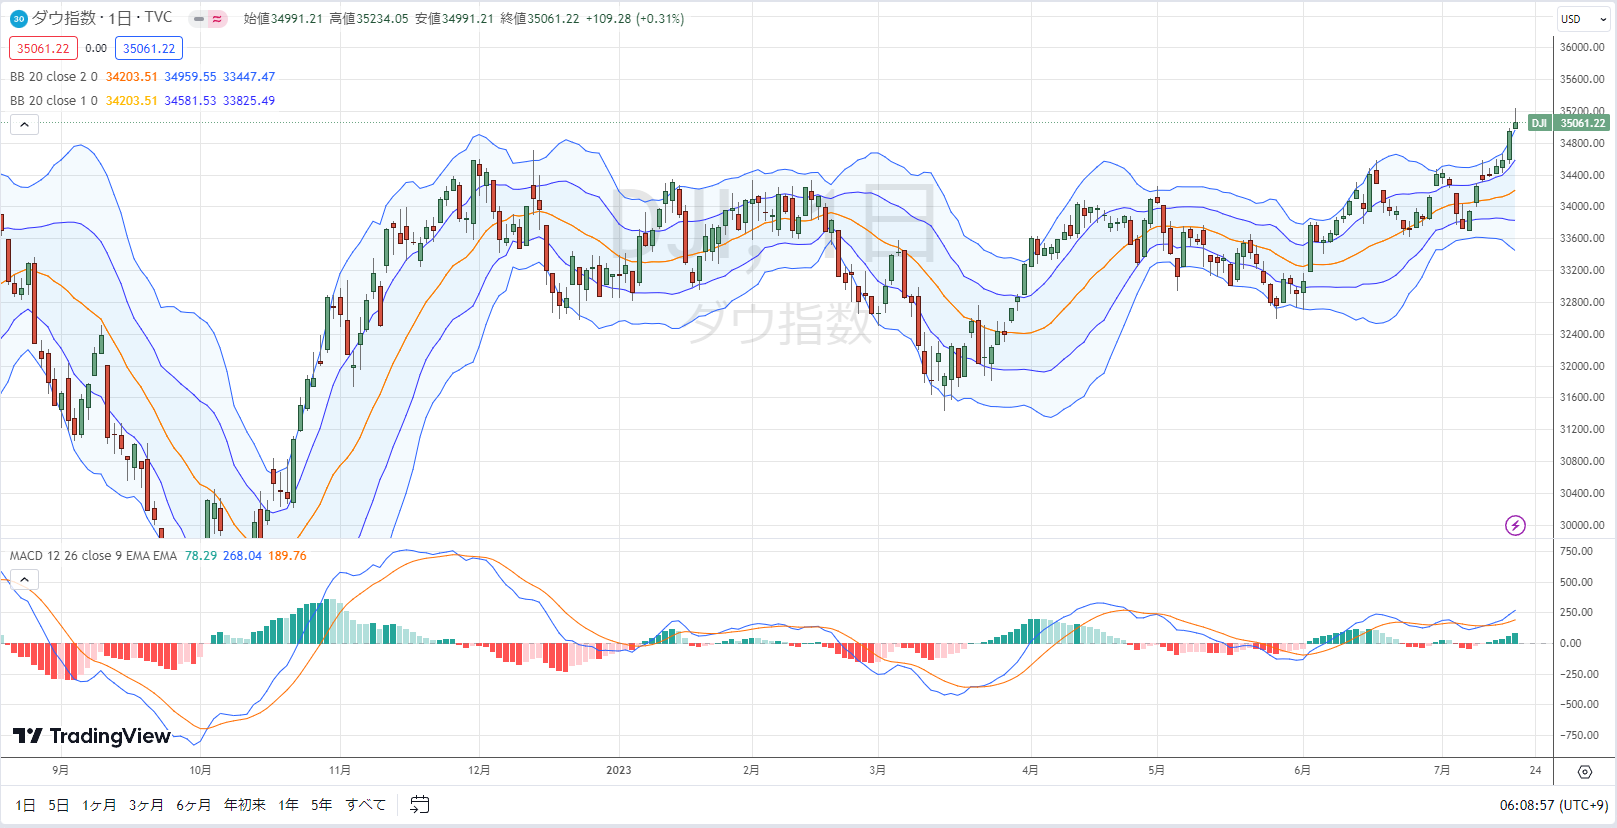Viewport: 1617px width, 828px height.
Task: Click the MACD -750.00 axis label
Action: point(1579,735)
